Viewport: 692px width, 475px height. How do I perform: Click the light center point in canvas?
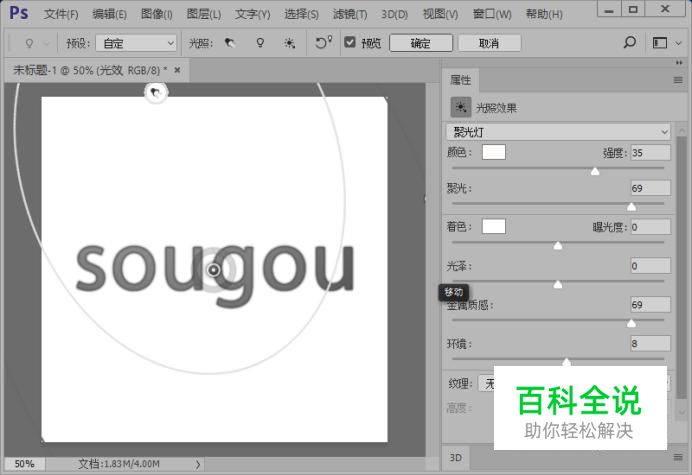pyautogui.click(x=214, y=270)
